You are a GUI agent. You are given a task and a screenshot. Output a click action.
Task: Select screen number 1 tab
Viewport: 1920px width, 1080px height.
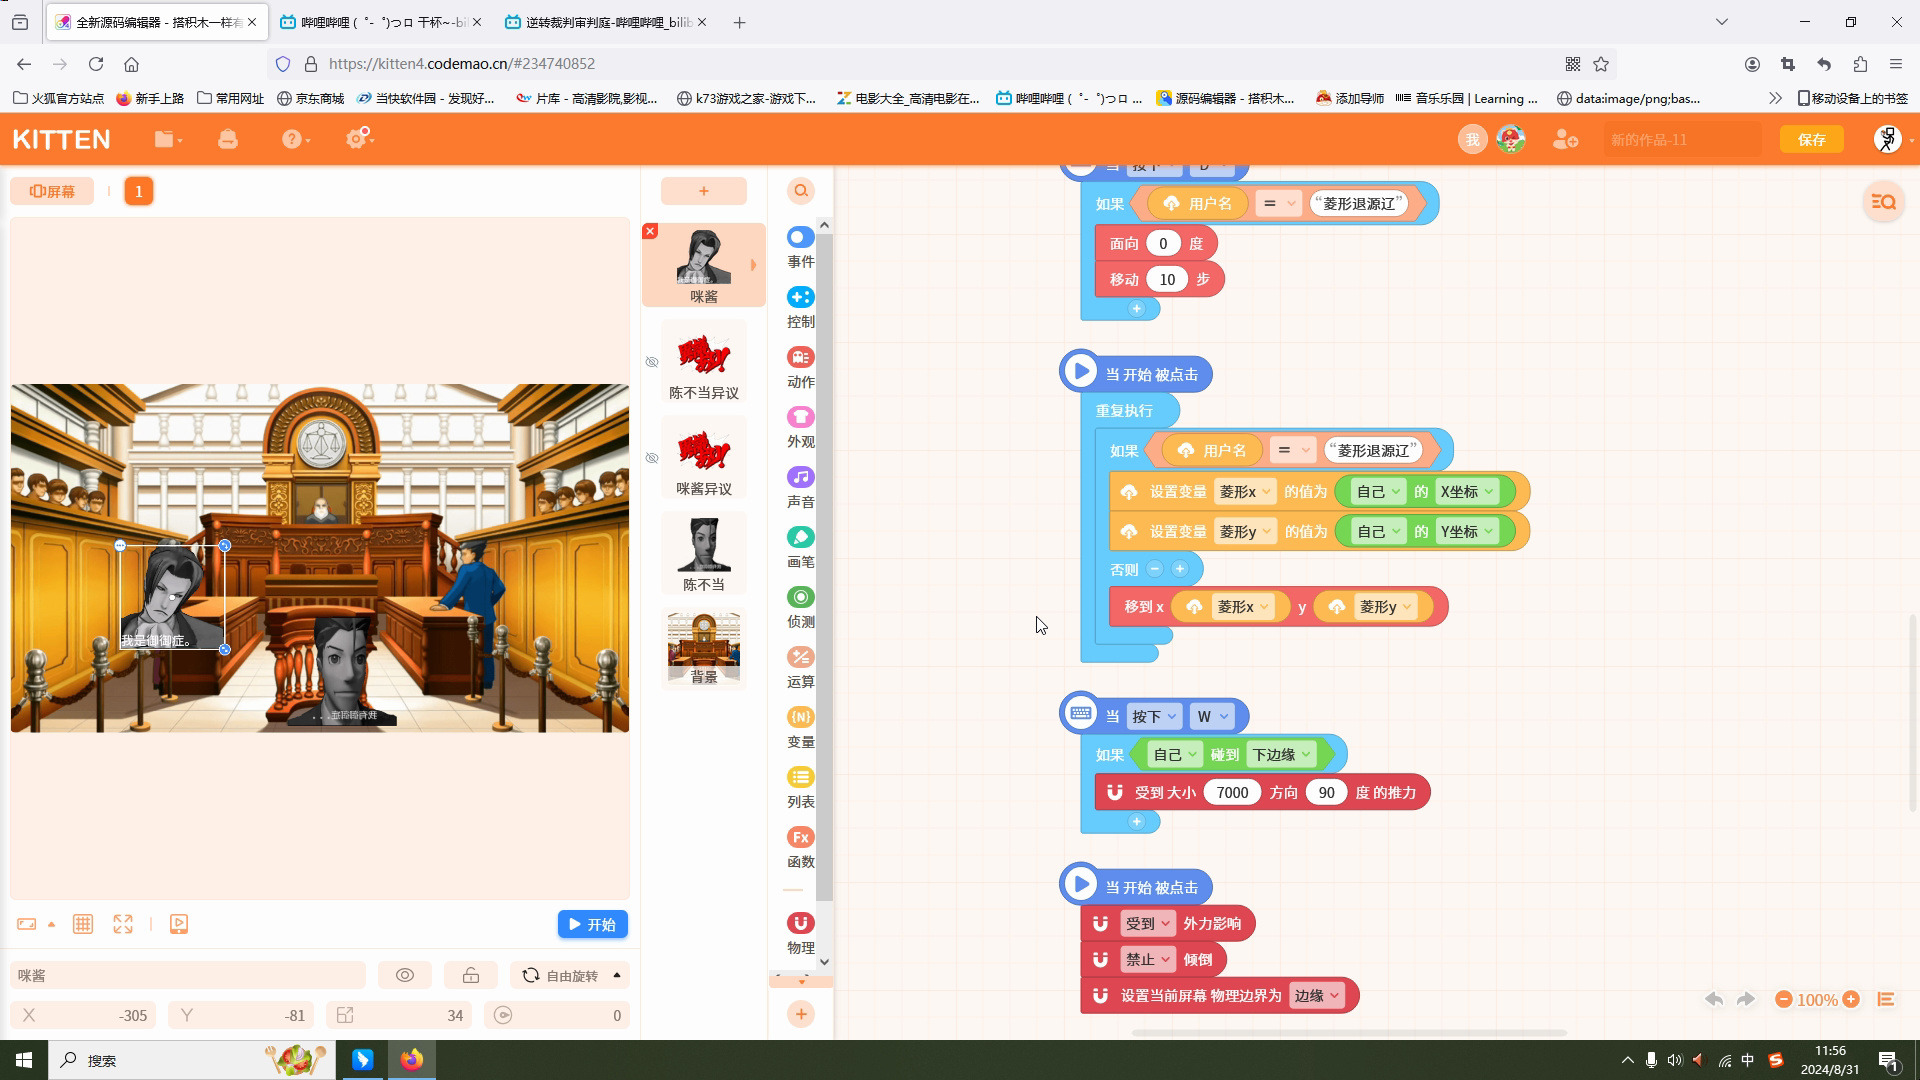click(139, 191)
